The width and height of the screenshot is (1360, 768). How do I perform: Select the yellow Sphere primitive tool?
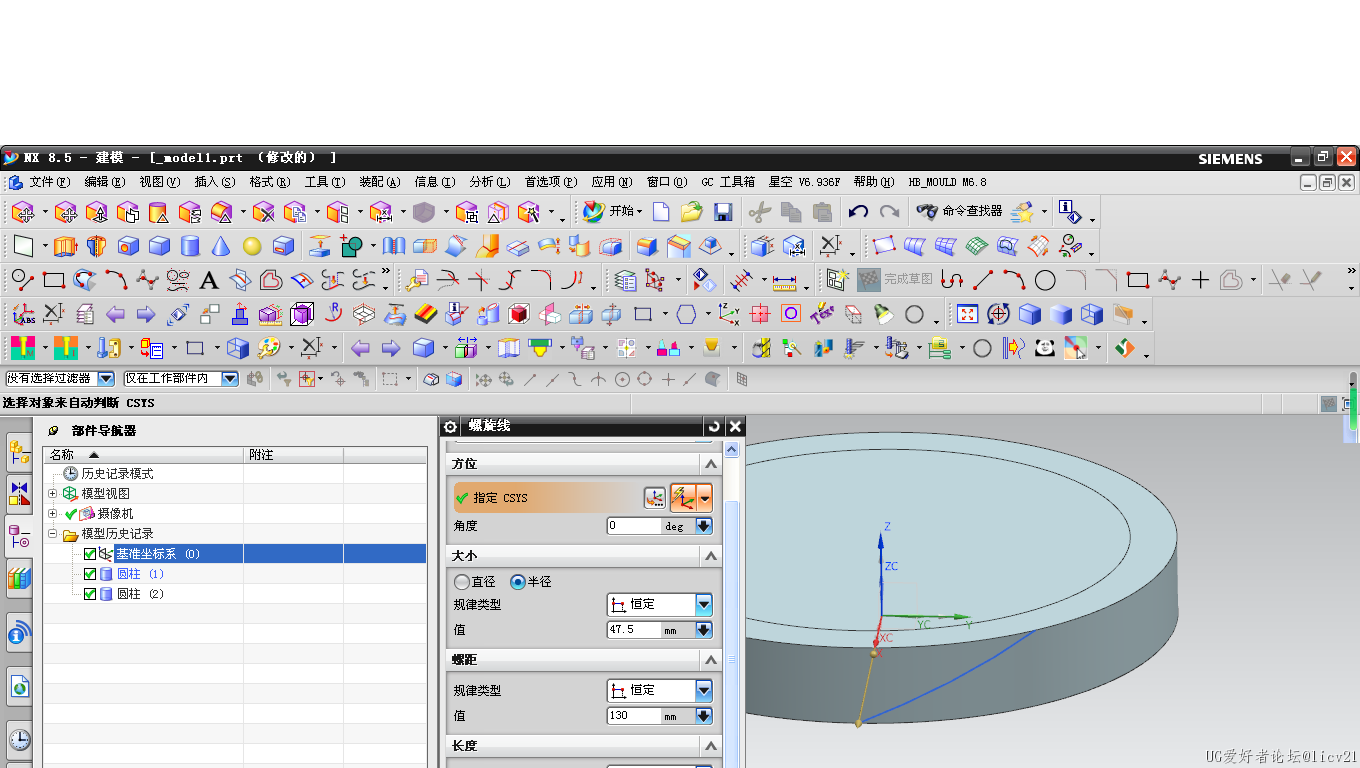252,246
